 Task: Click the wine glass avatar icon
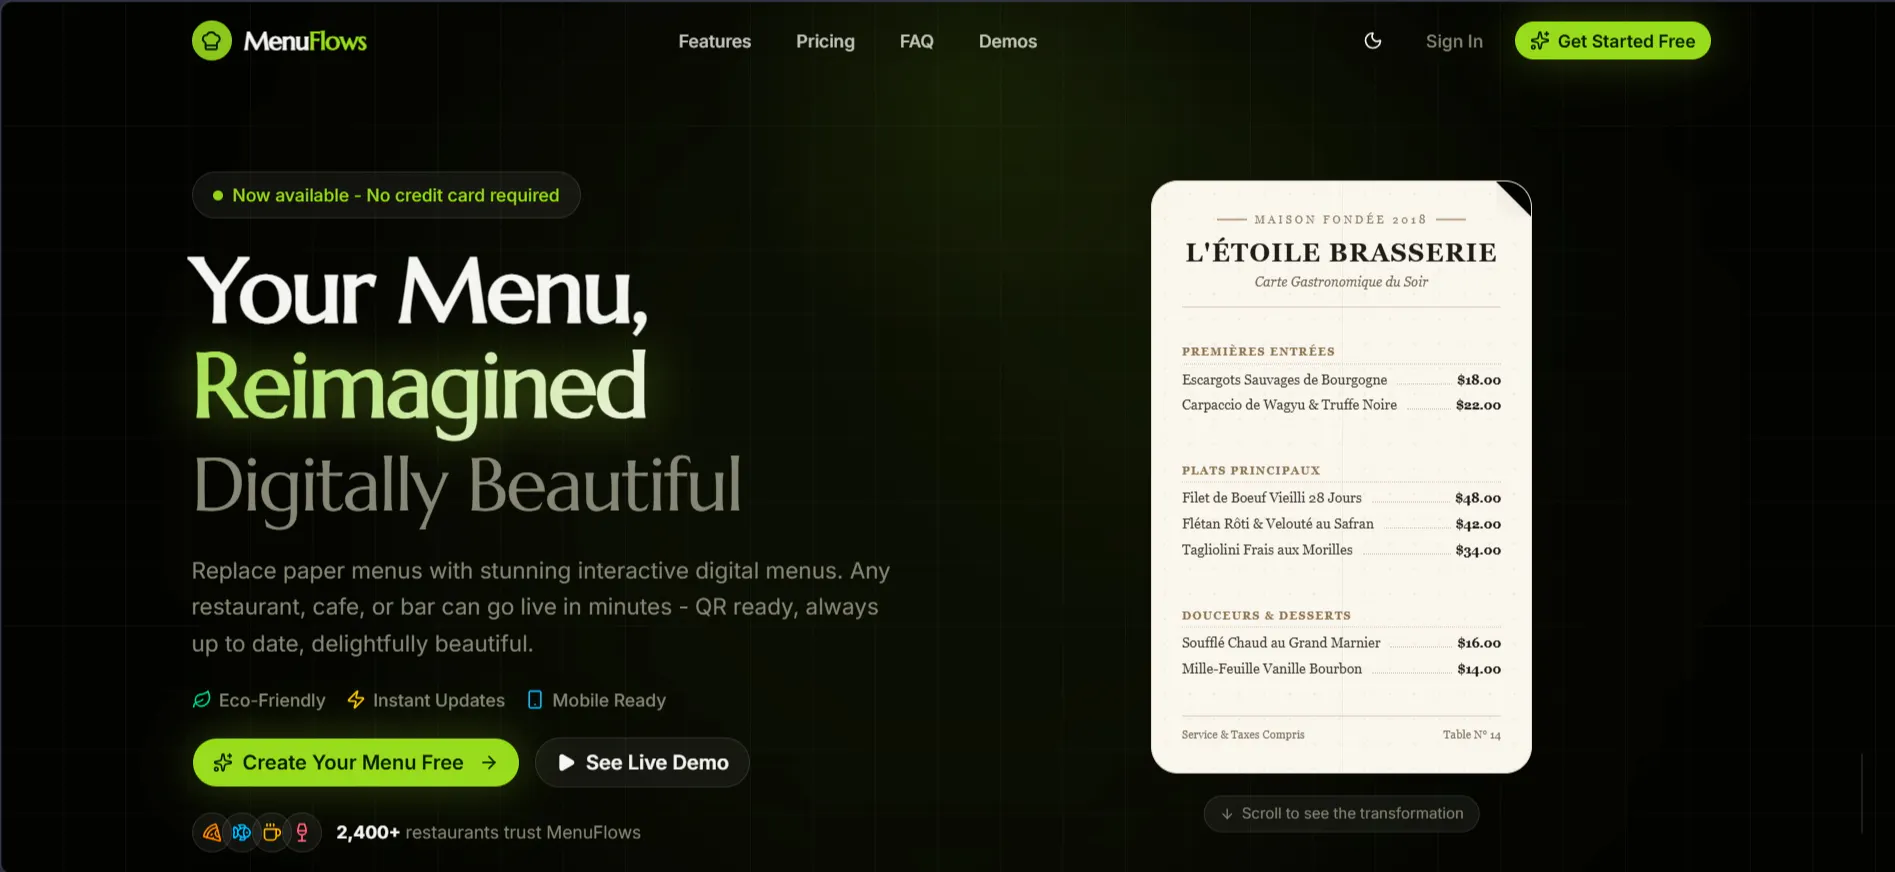pos(302,832)
